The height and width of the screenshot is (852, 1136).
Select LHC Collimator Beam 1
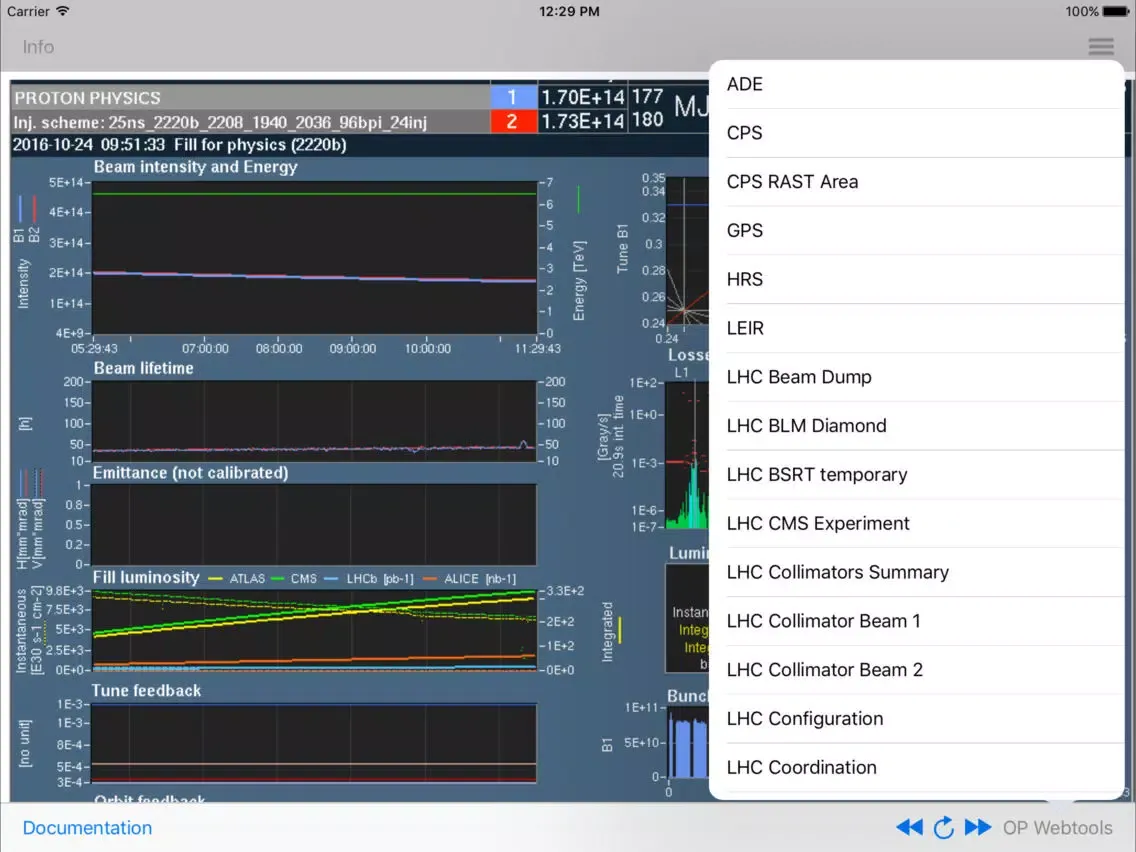coord(916,621)
